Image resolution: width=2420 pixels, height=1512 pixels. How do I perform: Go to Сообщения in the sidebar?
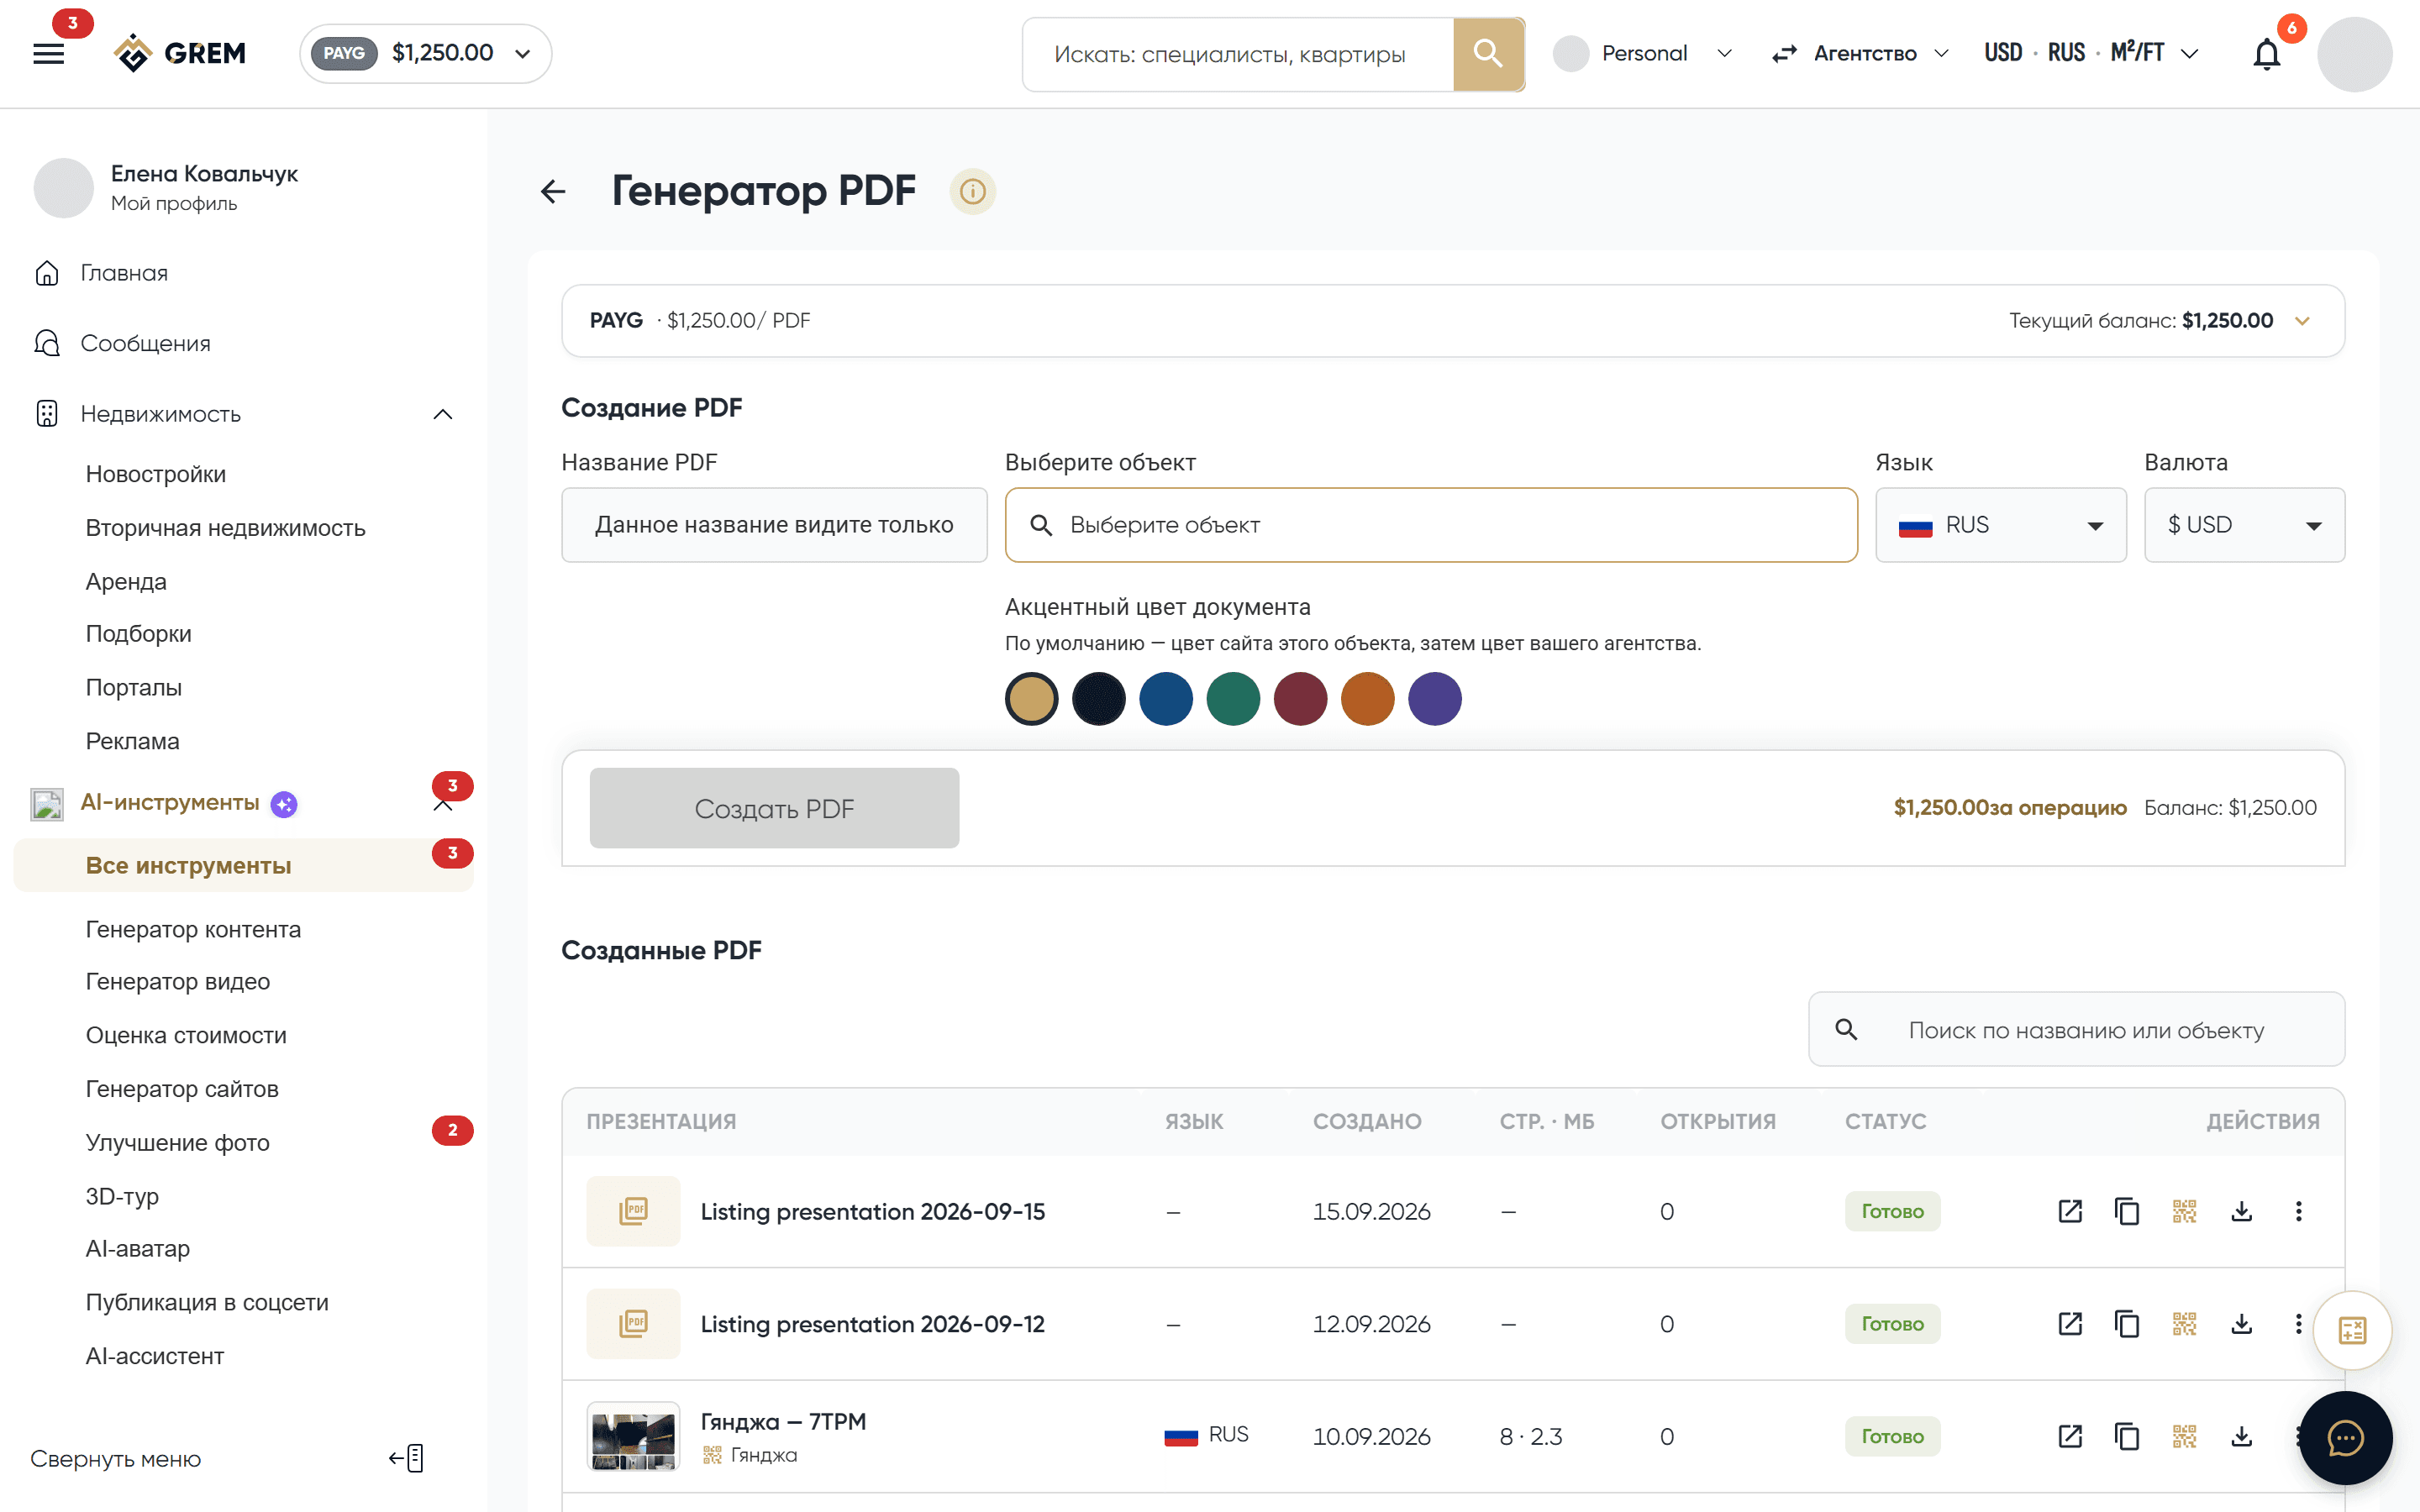point(145,343)
